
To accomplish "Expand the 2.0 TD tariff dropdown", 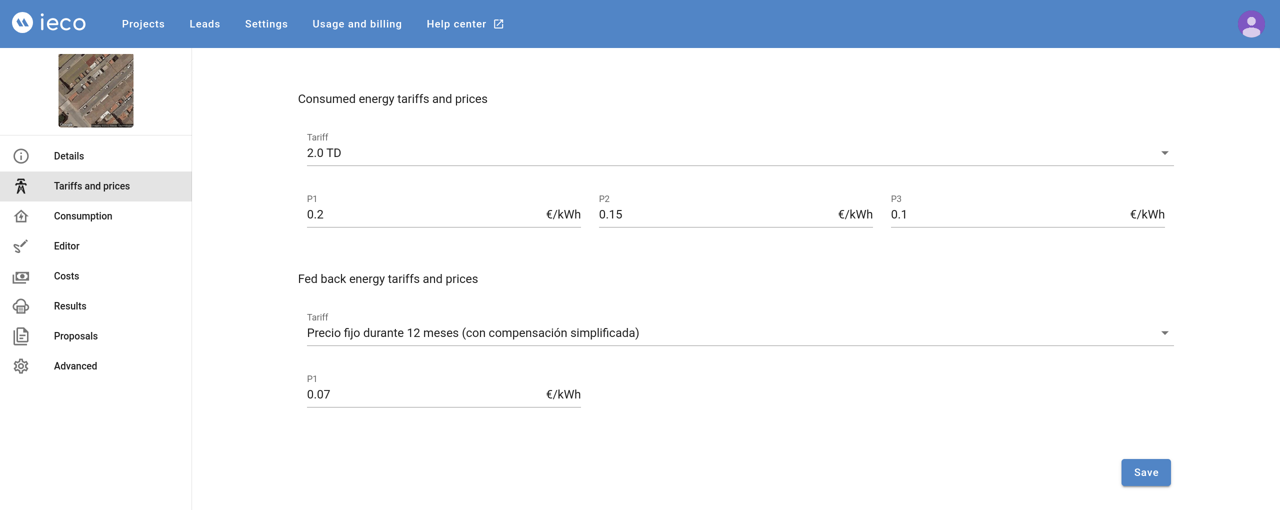I will coord(739,153).
